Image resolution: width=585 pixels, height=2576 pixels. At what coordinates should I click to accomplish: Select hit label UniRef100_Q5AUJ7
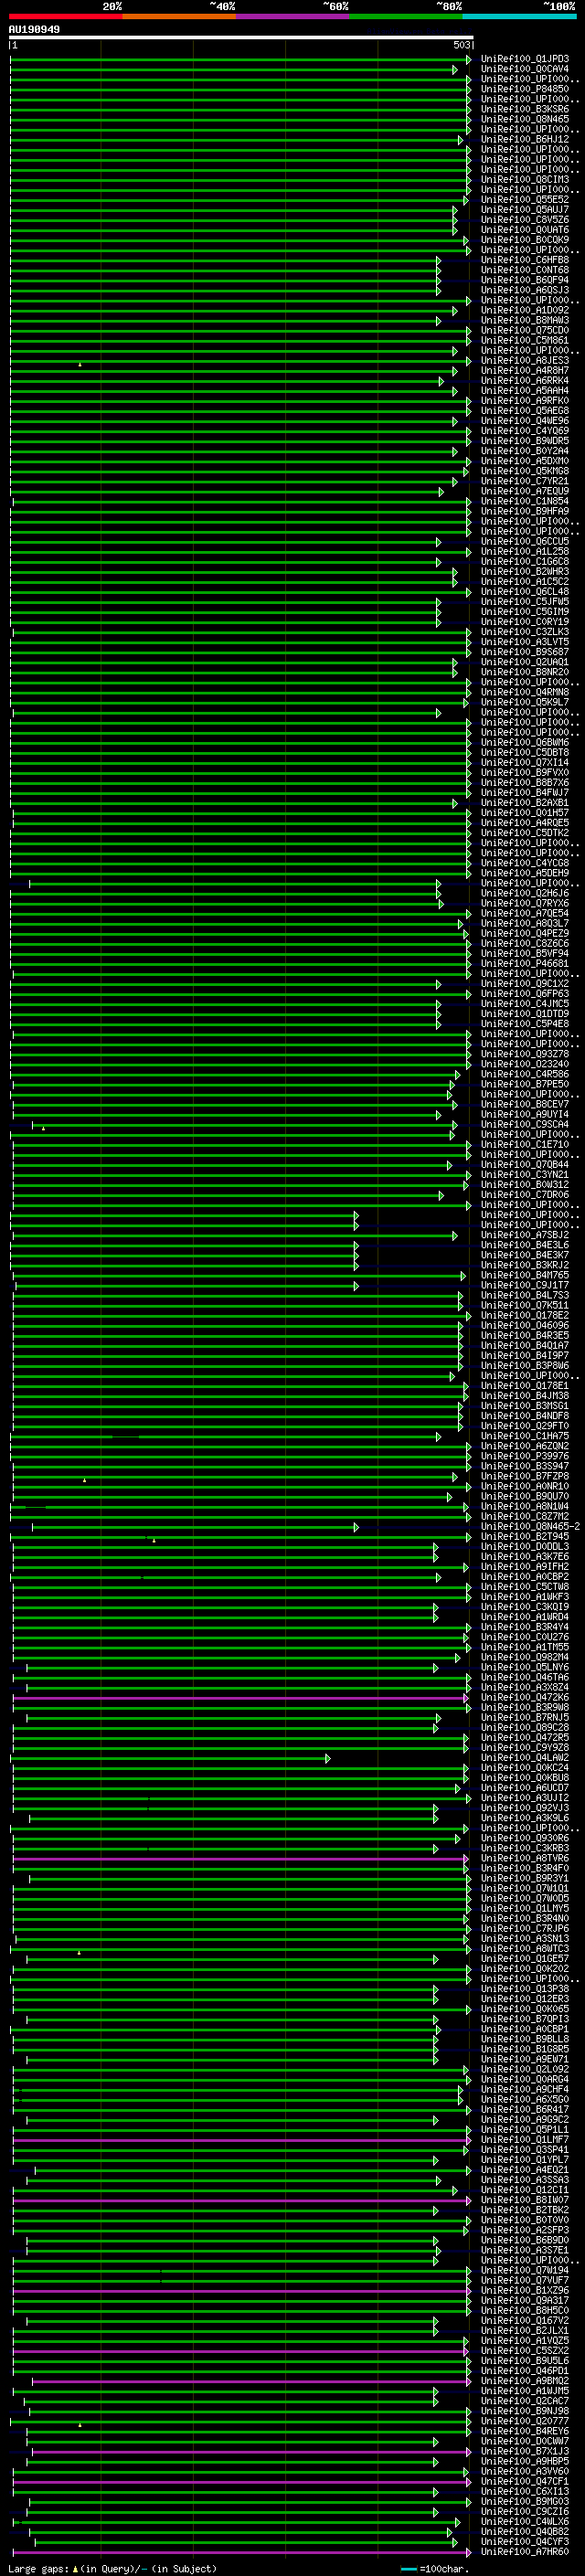[525, 210]
